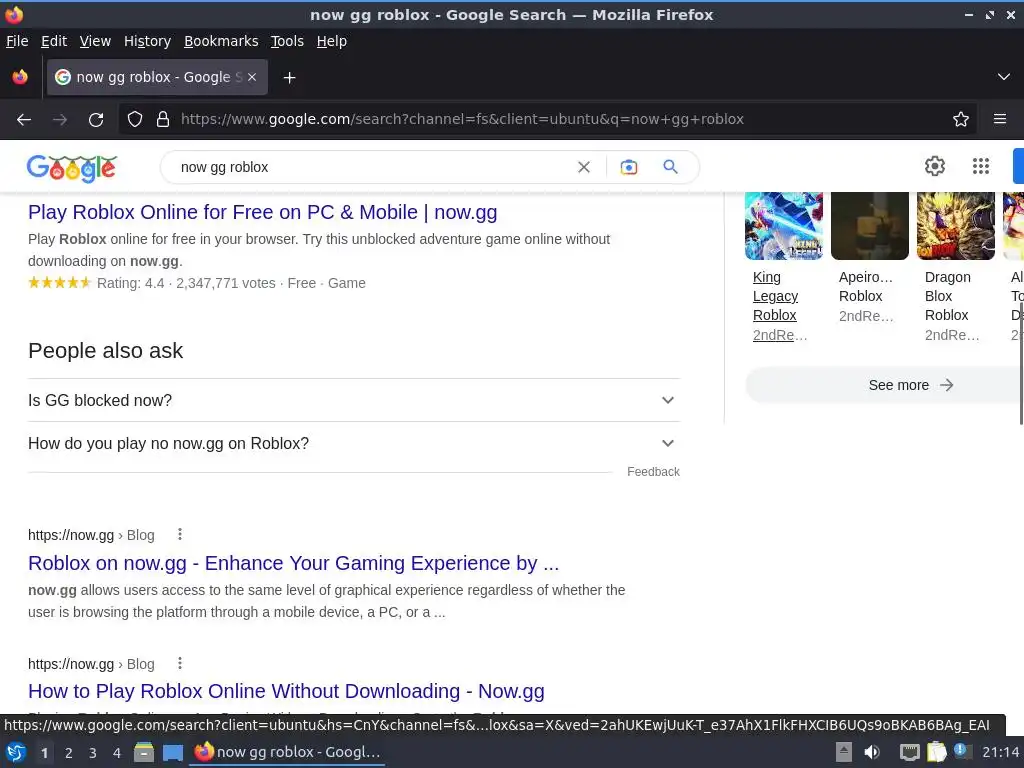Clear the Google search box with X
Viewport: 1024px width, 768px height.
click(584, 167)
